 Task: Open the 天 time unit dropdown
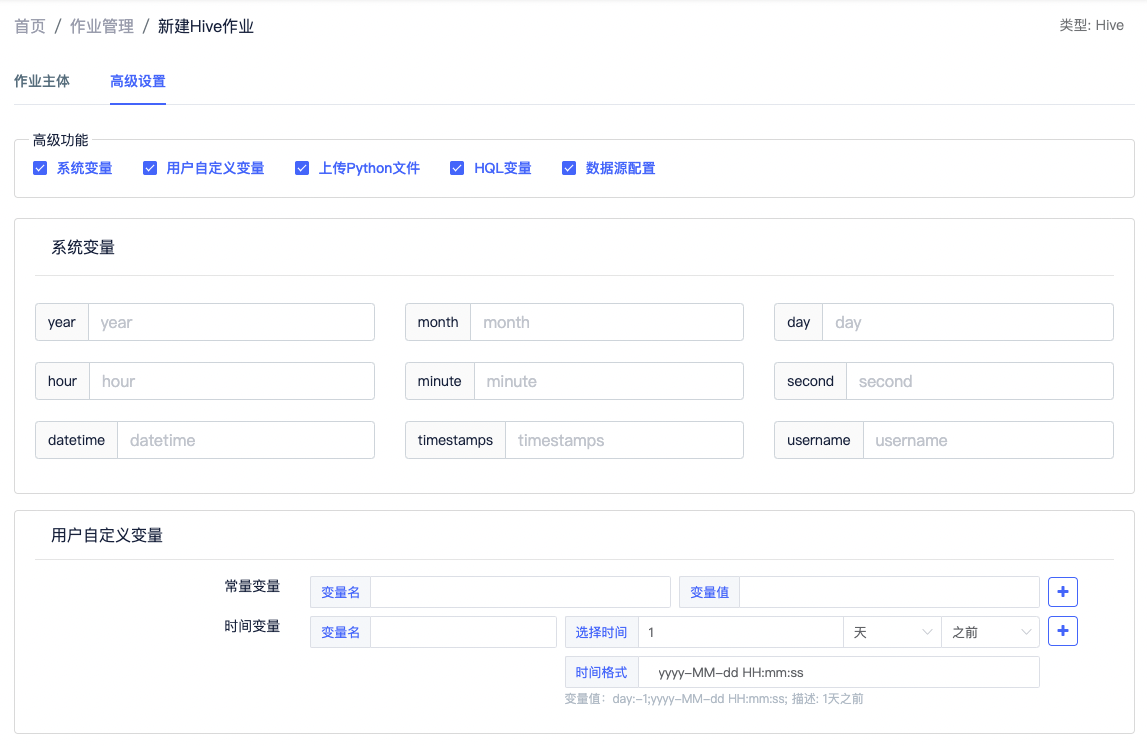coord(892,632)
